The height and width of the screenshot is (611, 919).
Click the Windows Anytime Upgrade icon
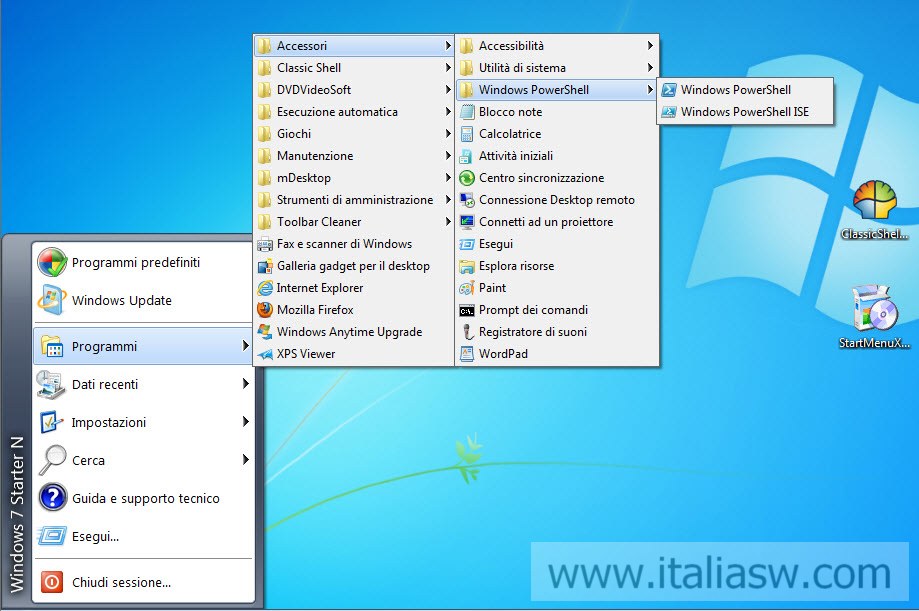pyautogui.click(x=265, y=332)
